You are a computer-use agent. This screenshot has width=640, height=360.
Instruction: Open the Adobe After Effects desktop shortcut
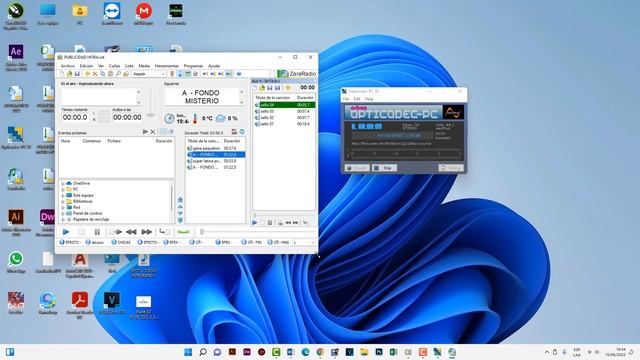click(16, 57)
